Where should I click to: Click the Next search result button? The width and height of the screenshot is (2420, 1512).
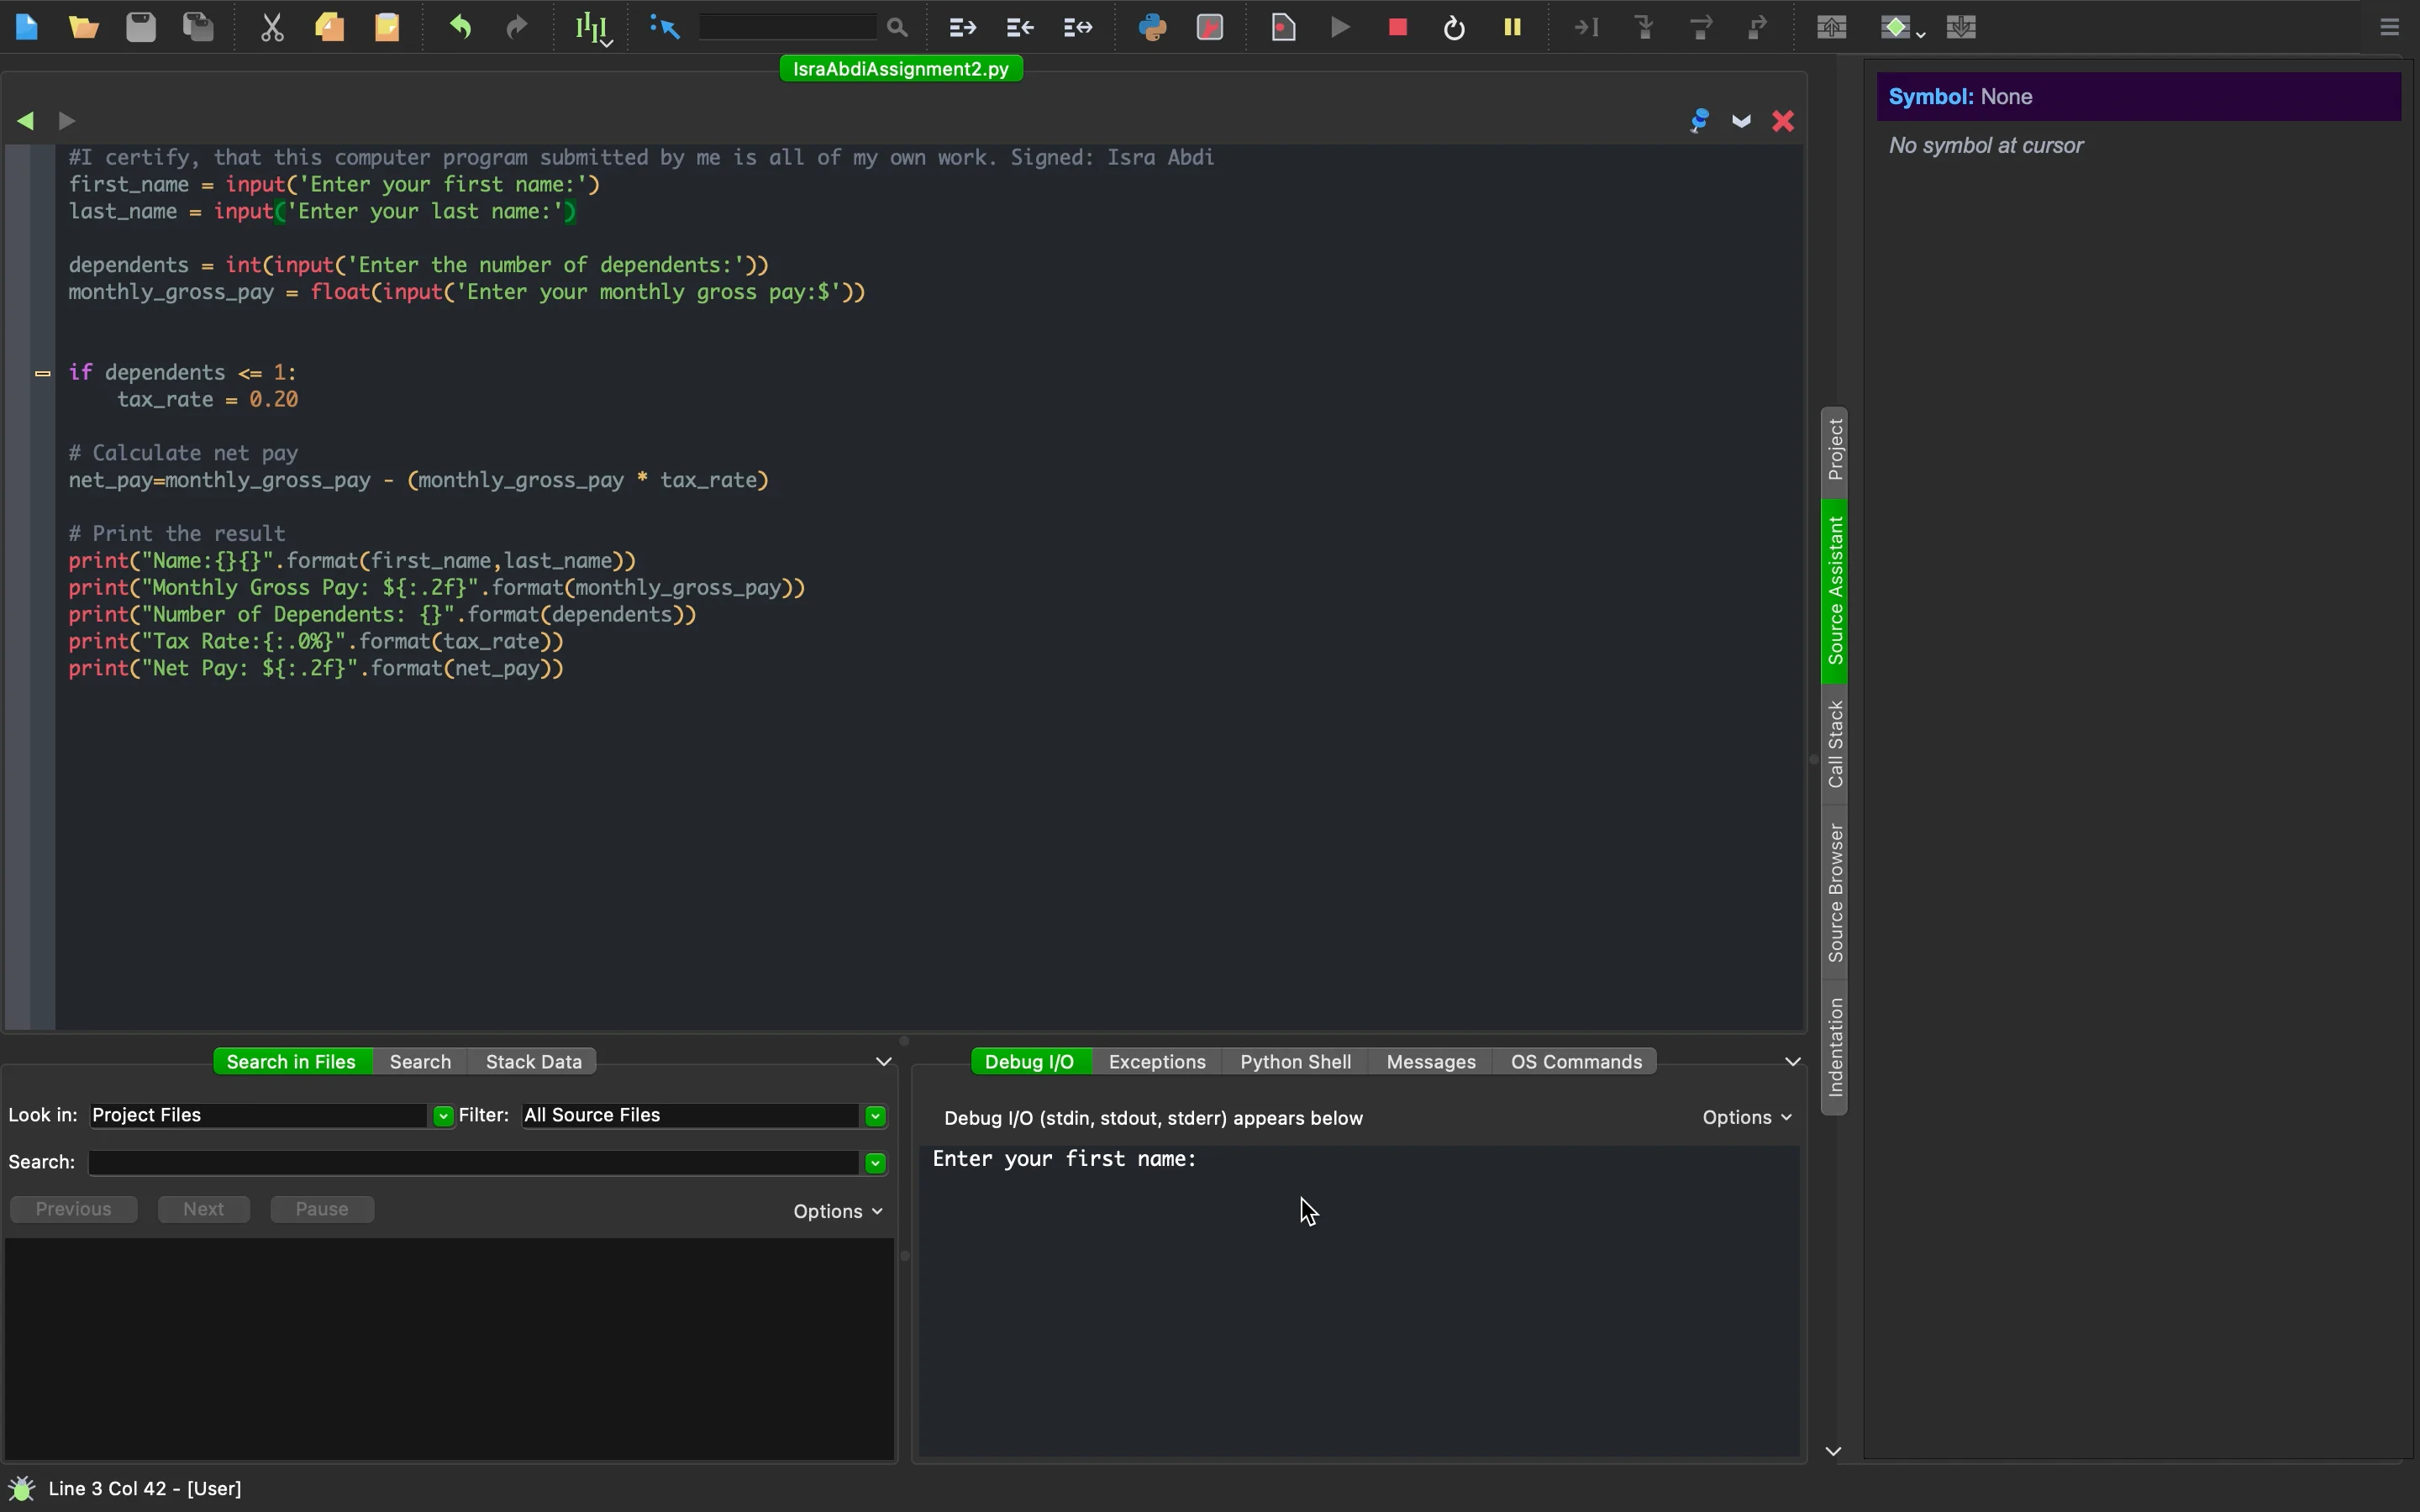coord(204,1210)
